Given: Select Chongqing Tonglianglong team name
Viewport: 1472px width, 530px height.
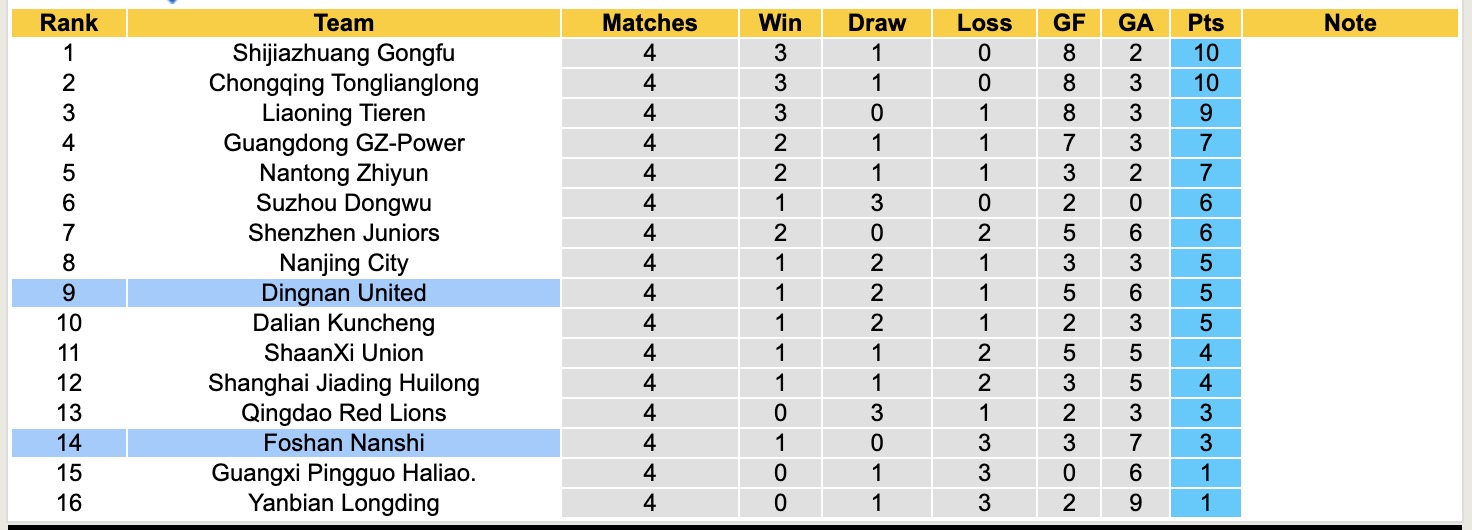Looking at the screenshot, I should pyautogui.click(x=343, y=83).
